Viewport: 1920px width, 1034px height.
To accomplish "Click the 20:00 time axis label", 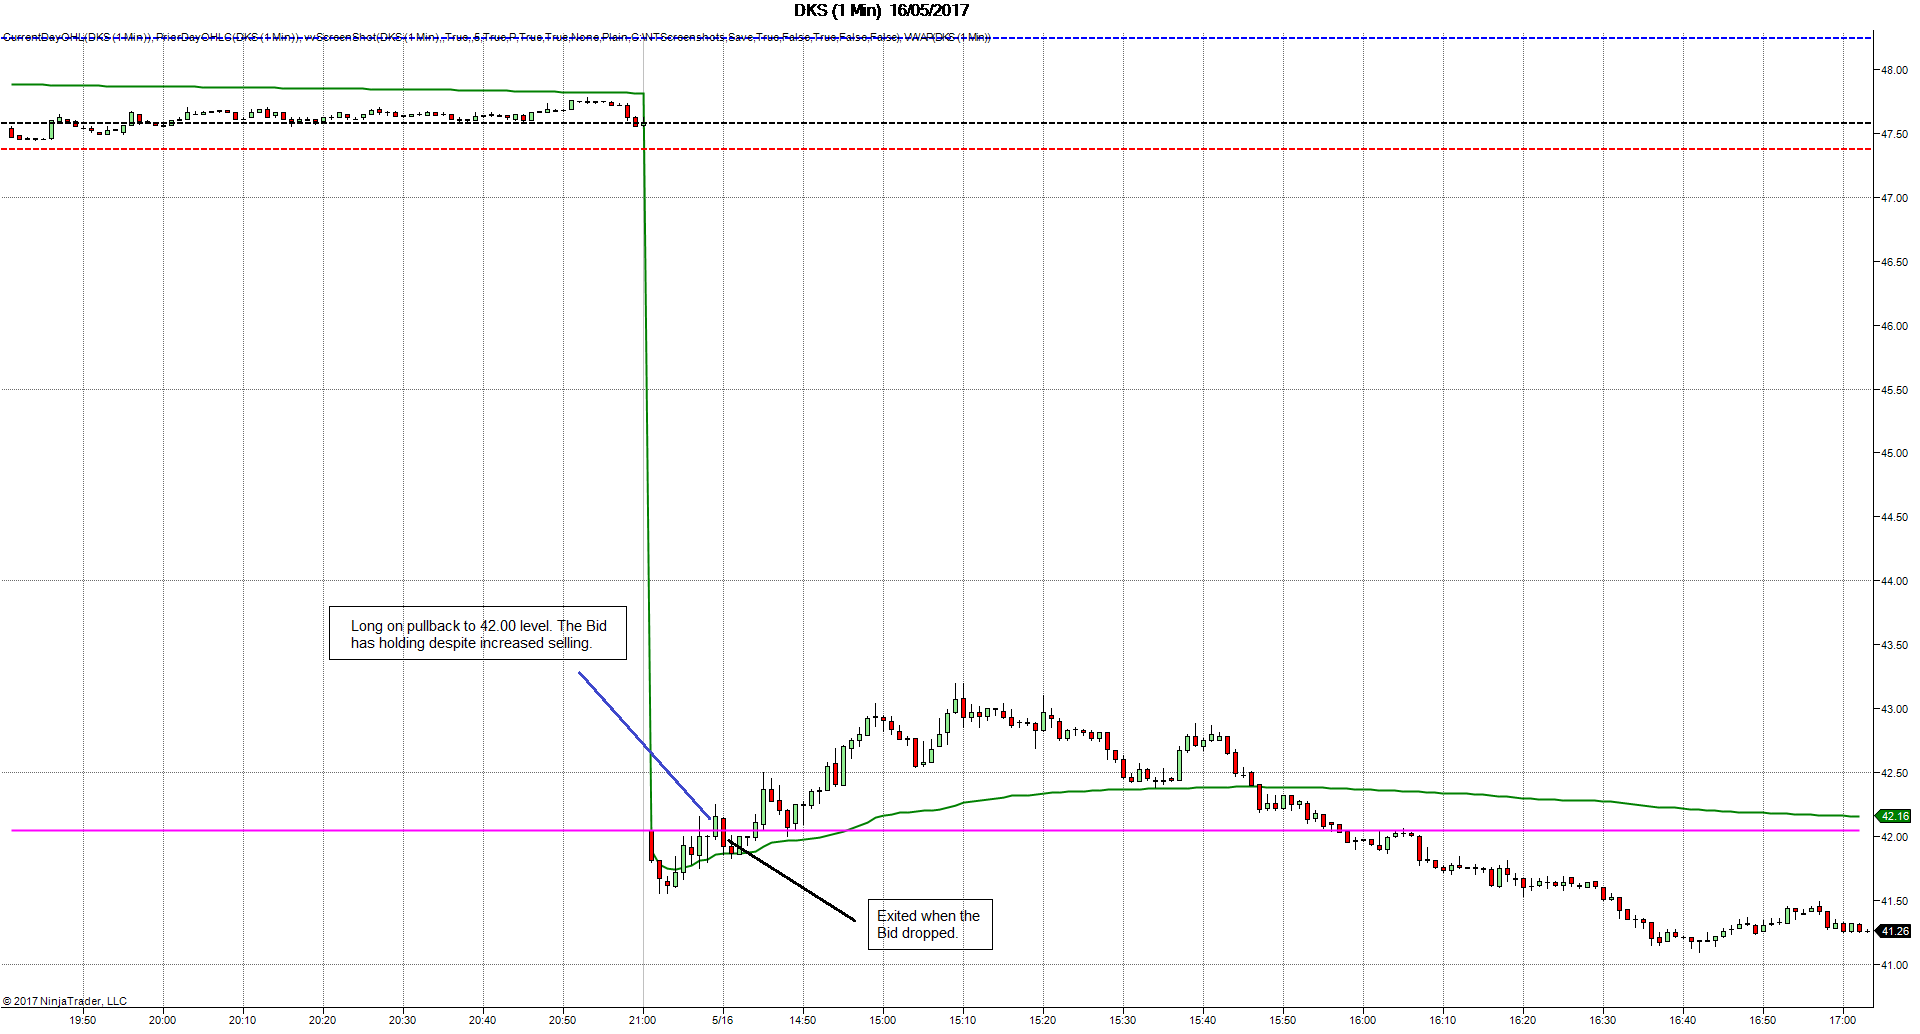I will [x=163, y=1020].
